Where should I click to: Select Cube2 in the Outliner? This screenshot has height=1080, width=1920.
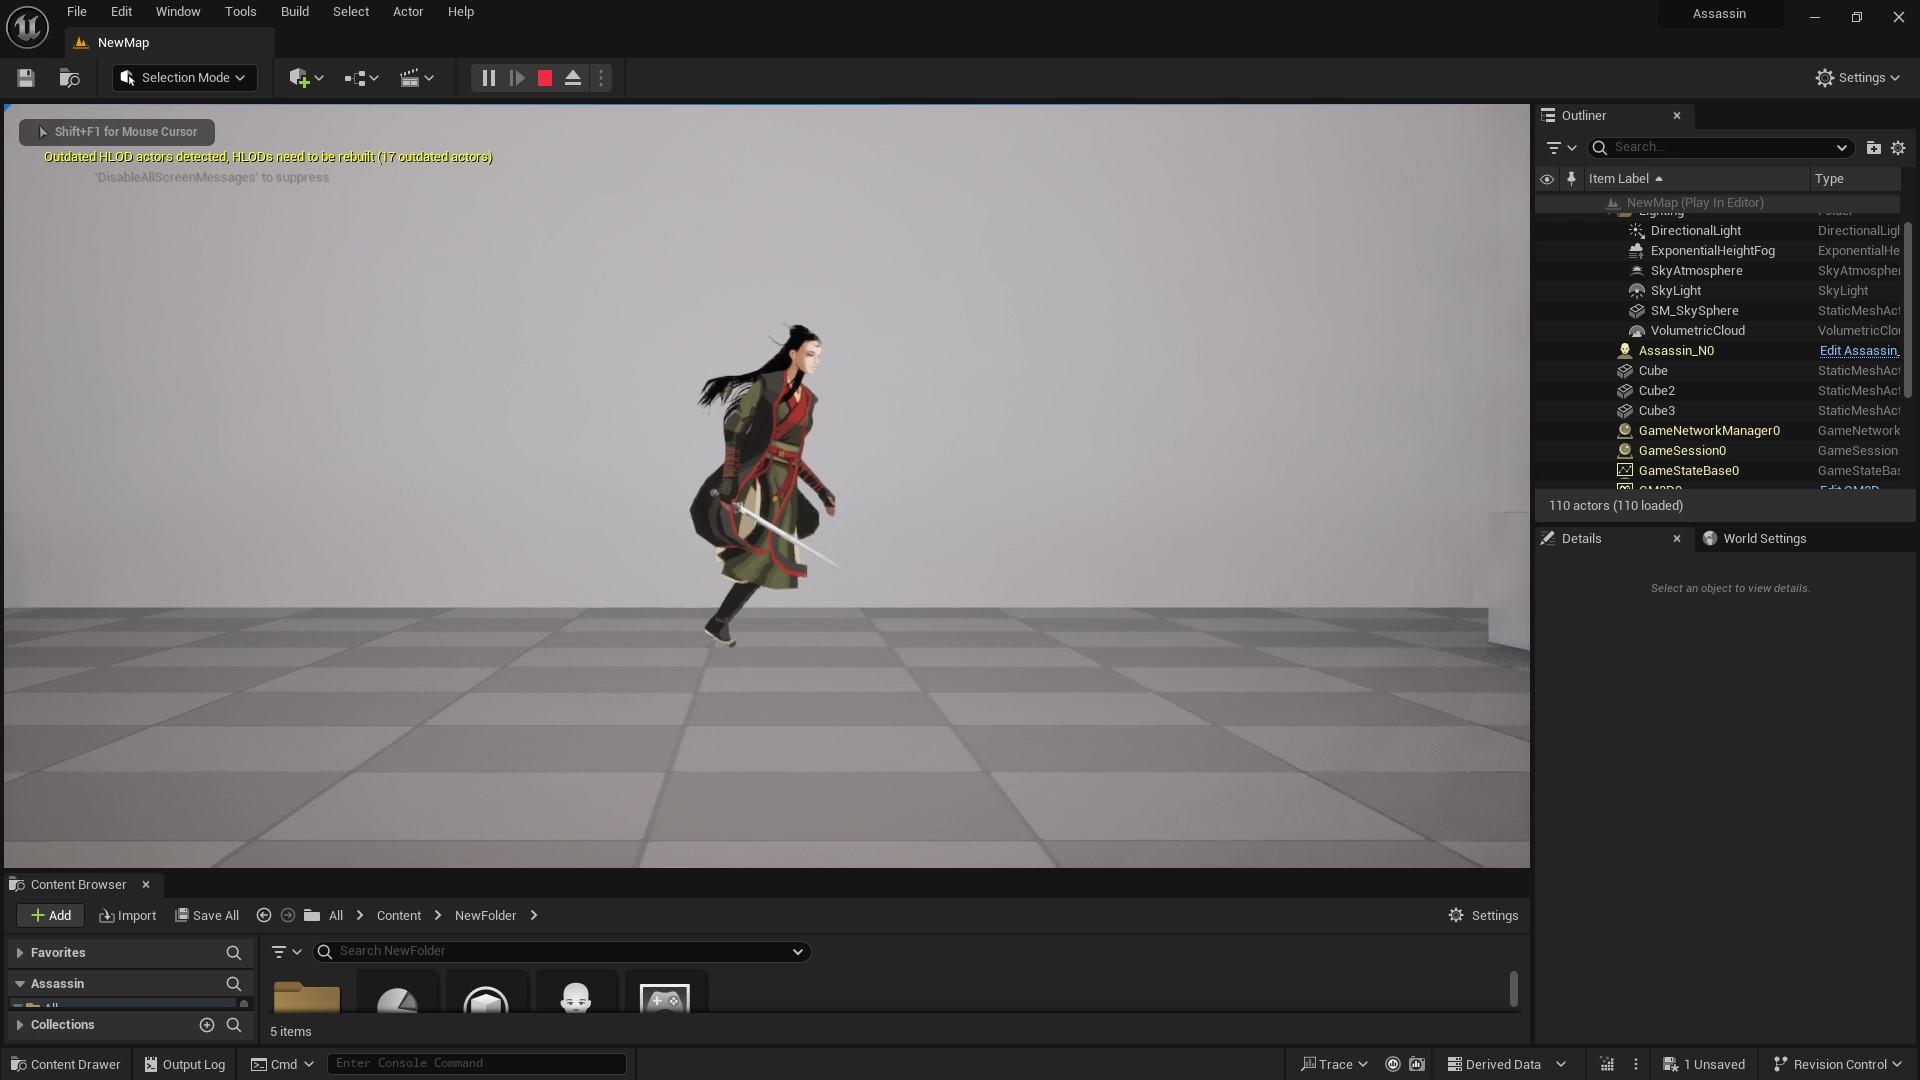tap(1717, 391)
